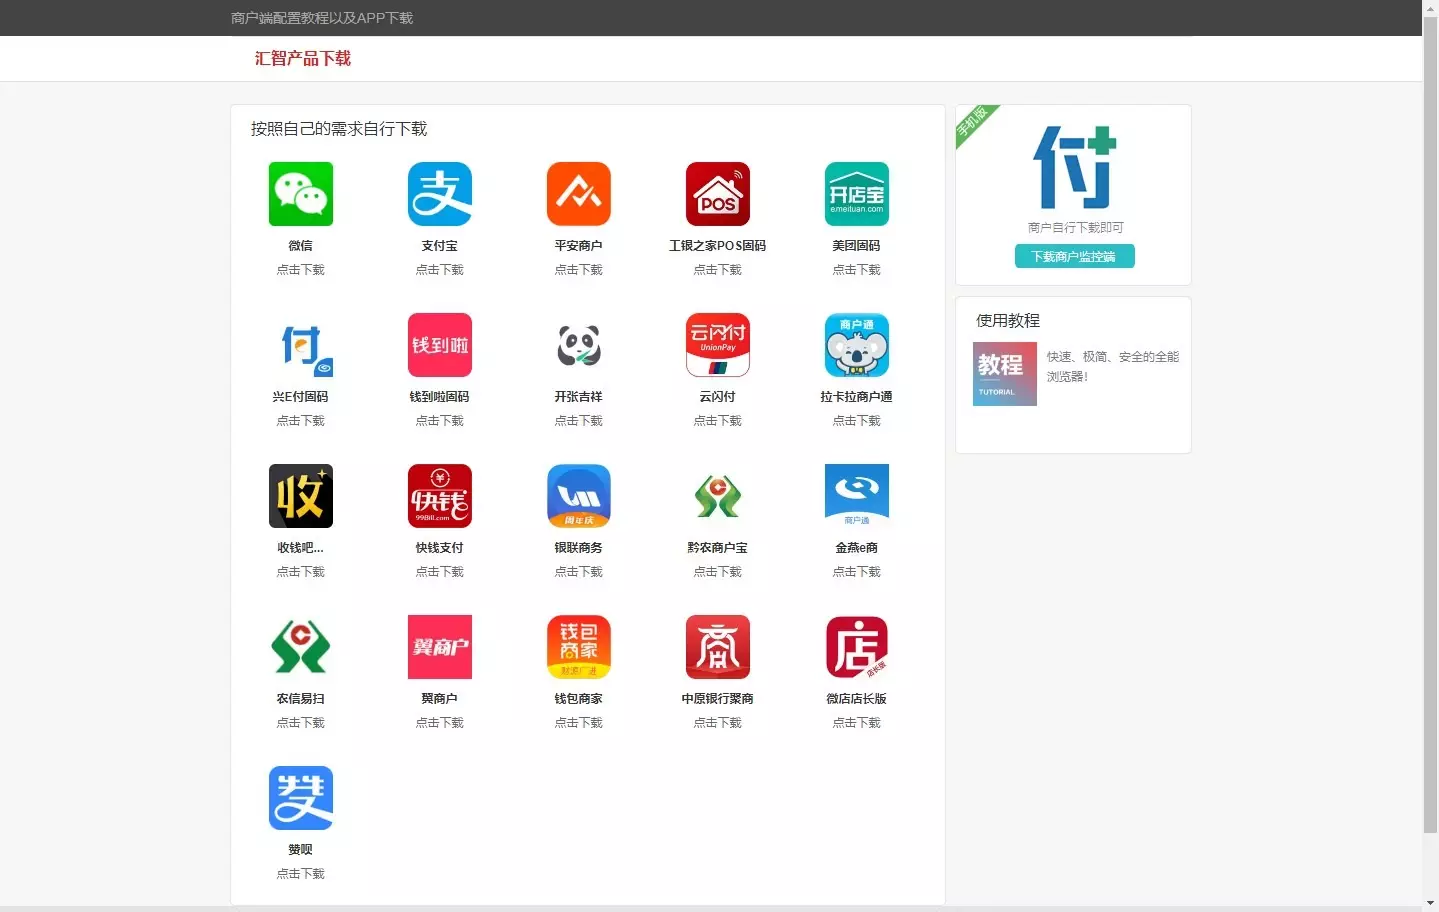Click 点击下载 under 赞呗
The width and height of the screenshot is (1439, 912).
tap(300, 874)
